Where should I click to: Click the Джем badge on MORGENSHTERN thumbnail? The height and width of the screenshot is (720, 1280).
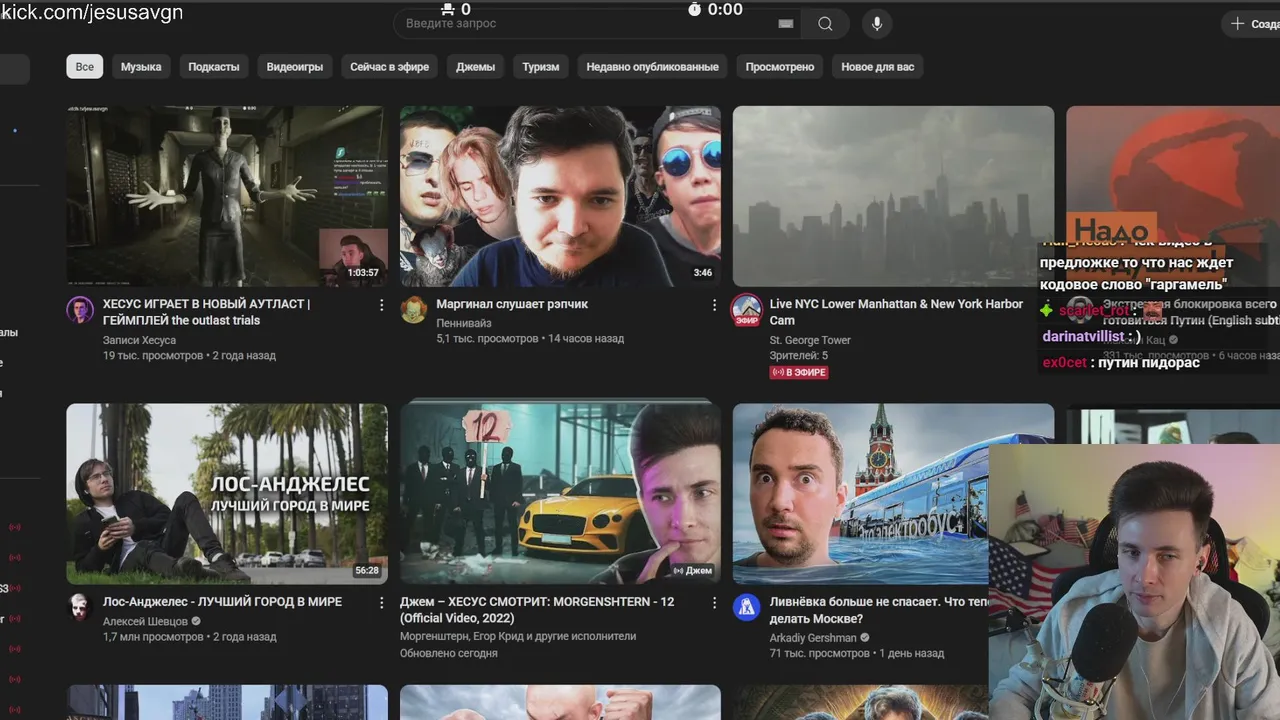tap(693, 570)
